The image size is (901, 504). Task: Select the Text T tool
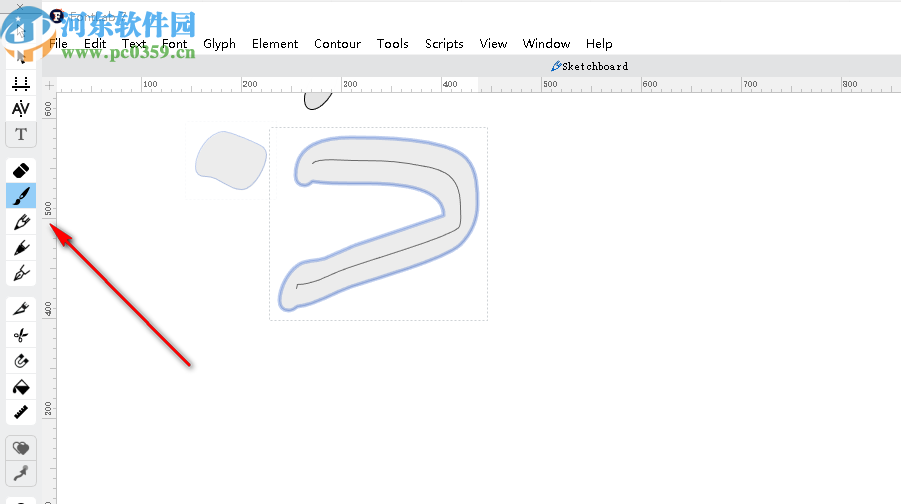tap(21, 134)
